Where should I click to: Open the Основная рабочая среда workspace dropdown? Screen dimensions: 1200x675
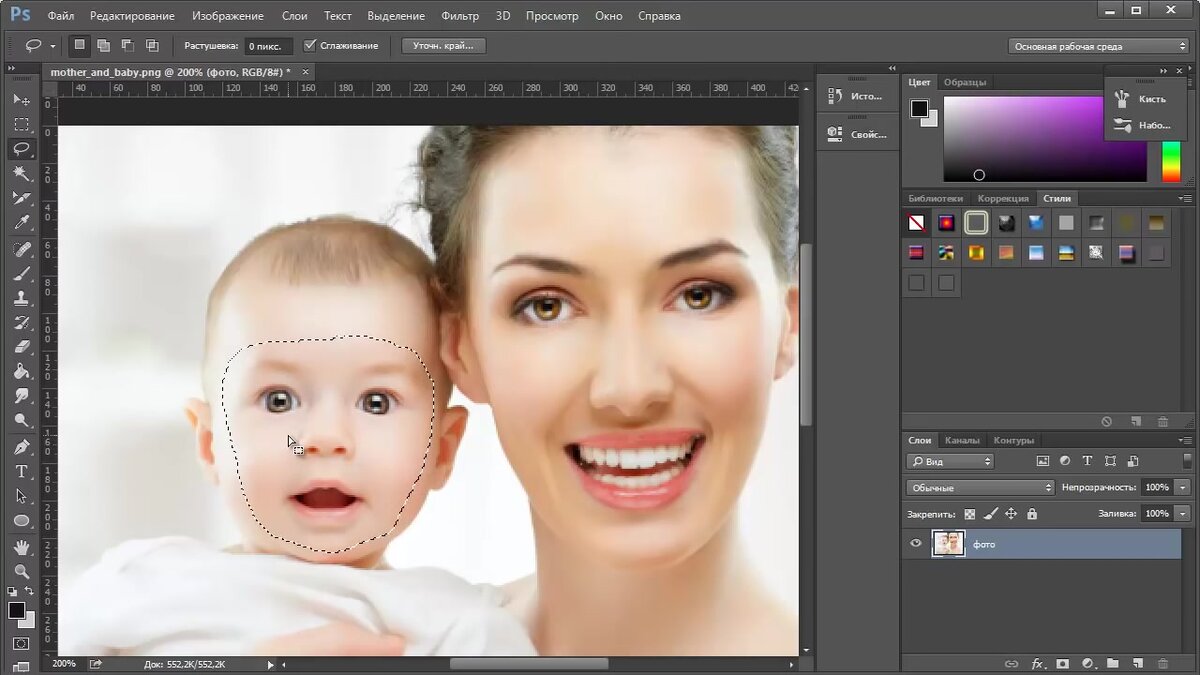coord(1097,46)
